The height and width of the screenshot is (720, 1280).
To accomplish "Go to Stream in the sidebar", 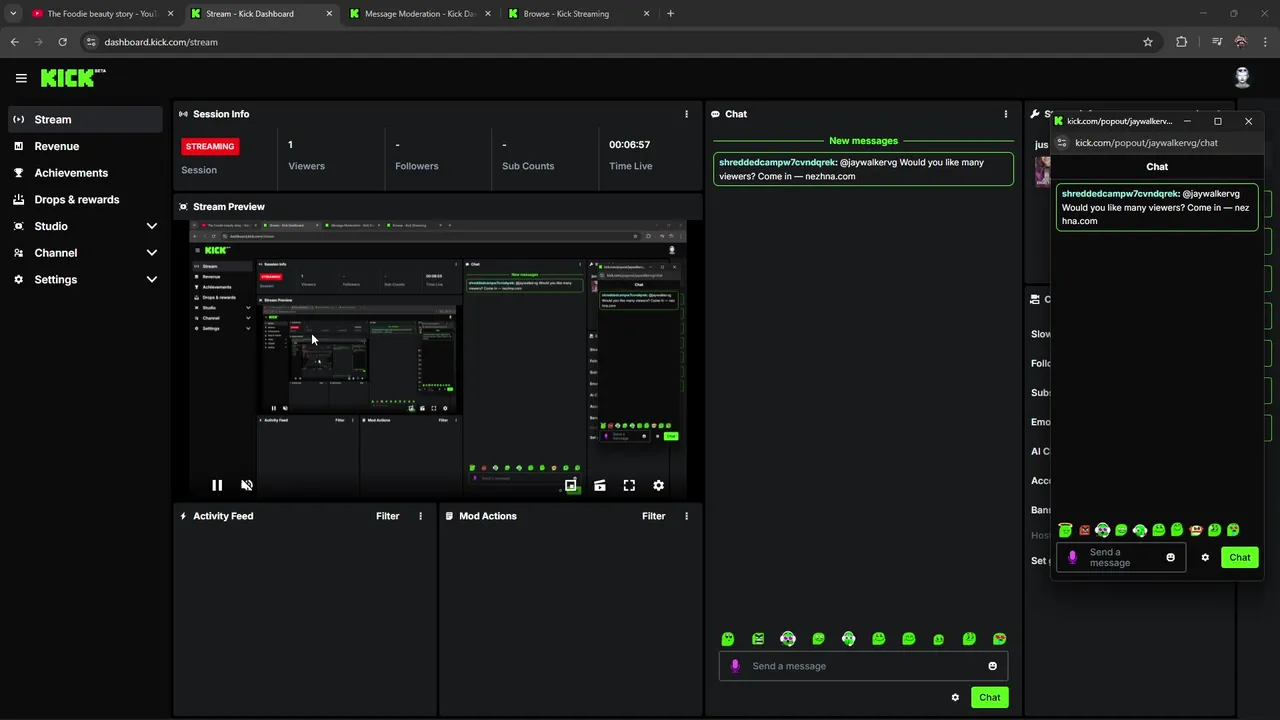I will tap(85, 119).
